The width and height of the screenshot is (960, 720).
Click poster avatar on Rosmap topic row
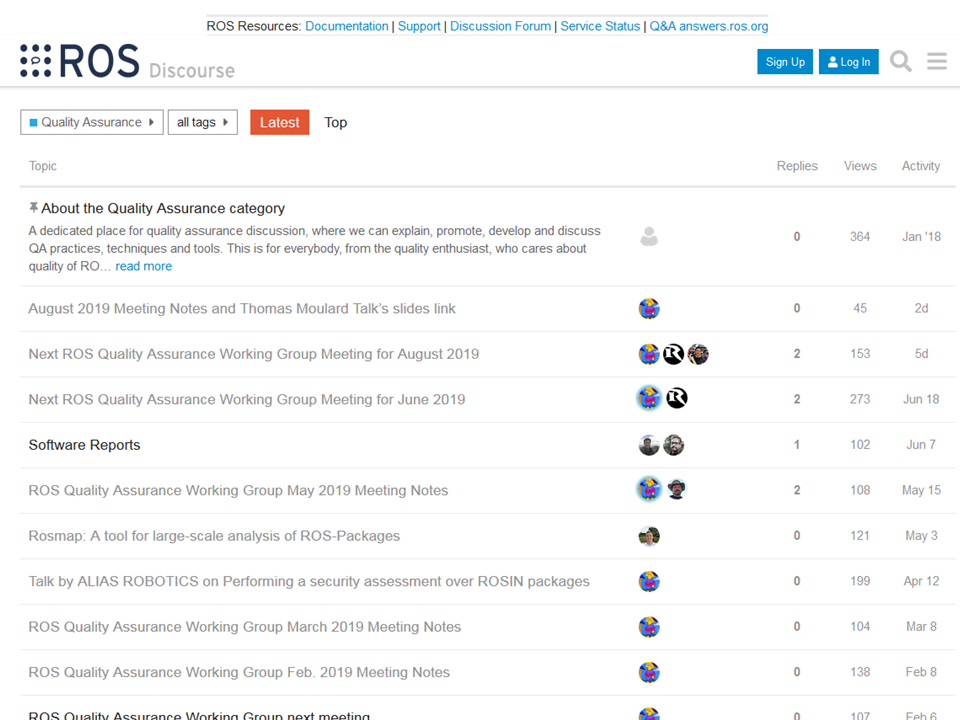[649, 536]
